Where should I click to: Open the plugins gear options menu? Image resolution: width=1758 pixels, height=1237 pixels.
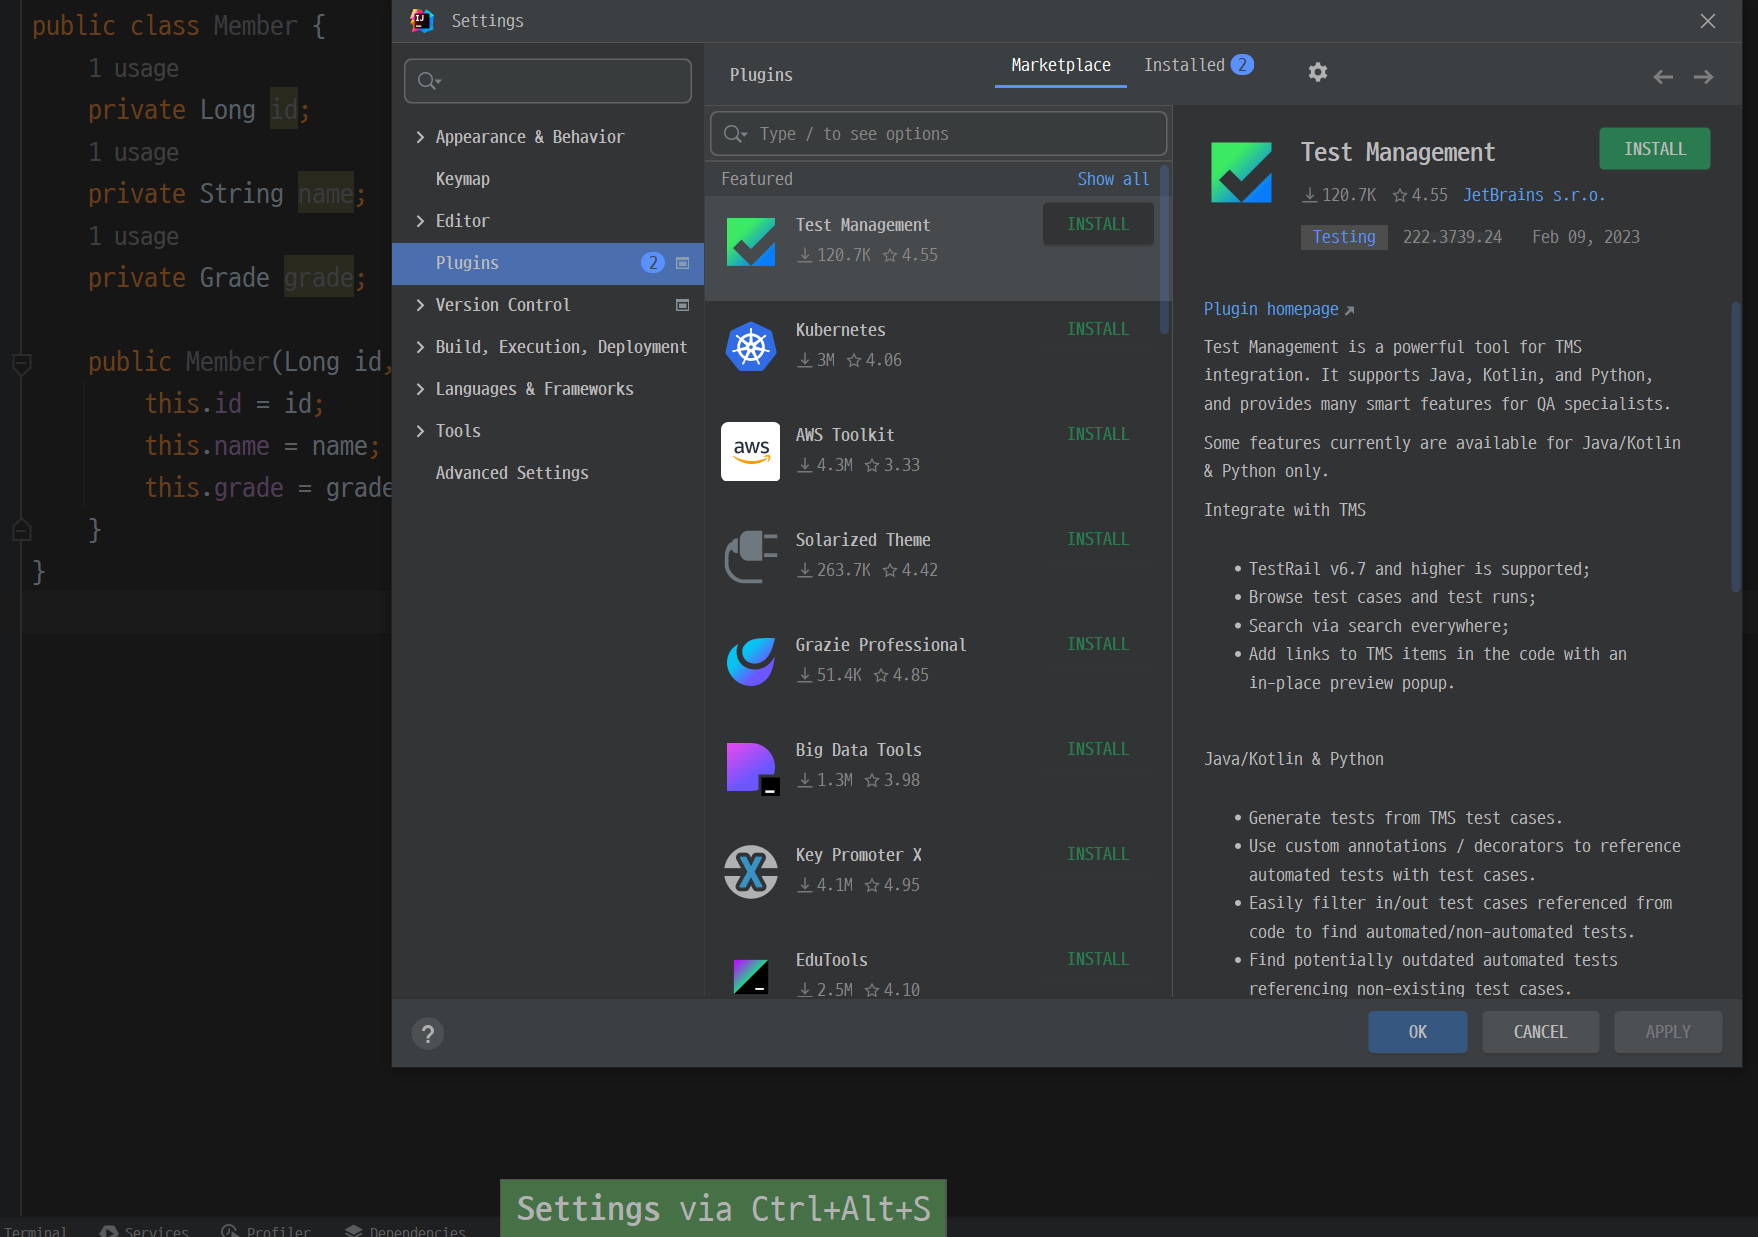tap(1318, 72)
